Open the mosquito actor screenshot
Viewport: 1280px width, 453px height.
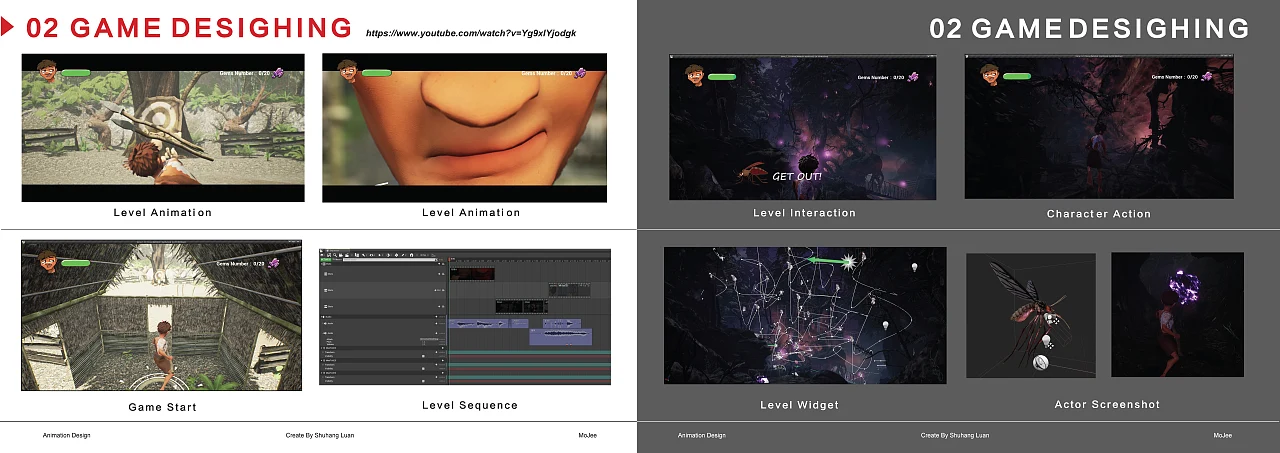[x=1030, y=315]
